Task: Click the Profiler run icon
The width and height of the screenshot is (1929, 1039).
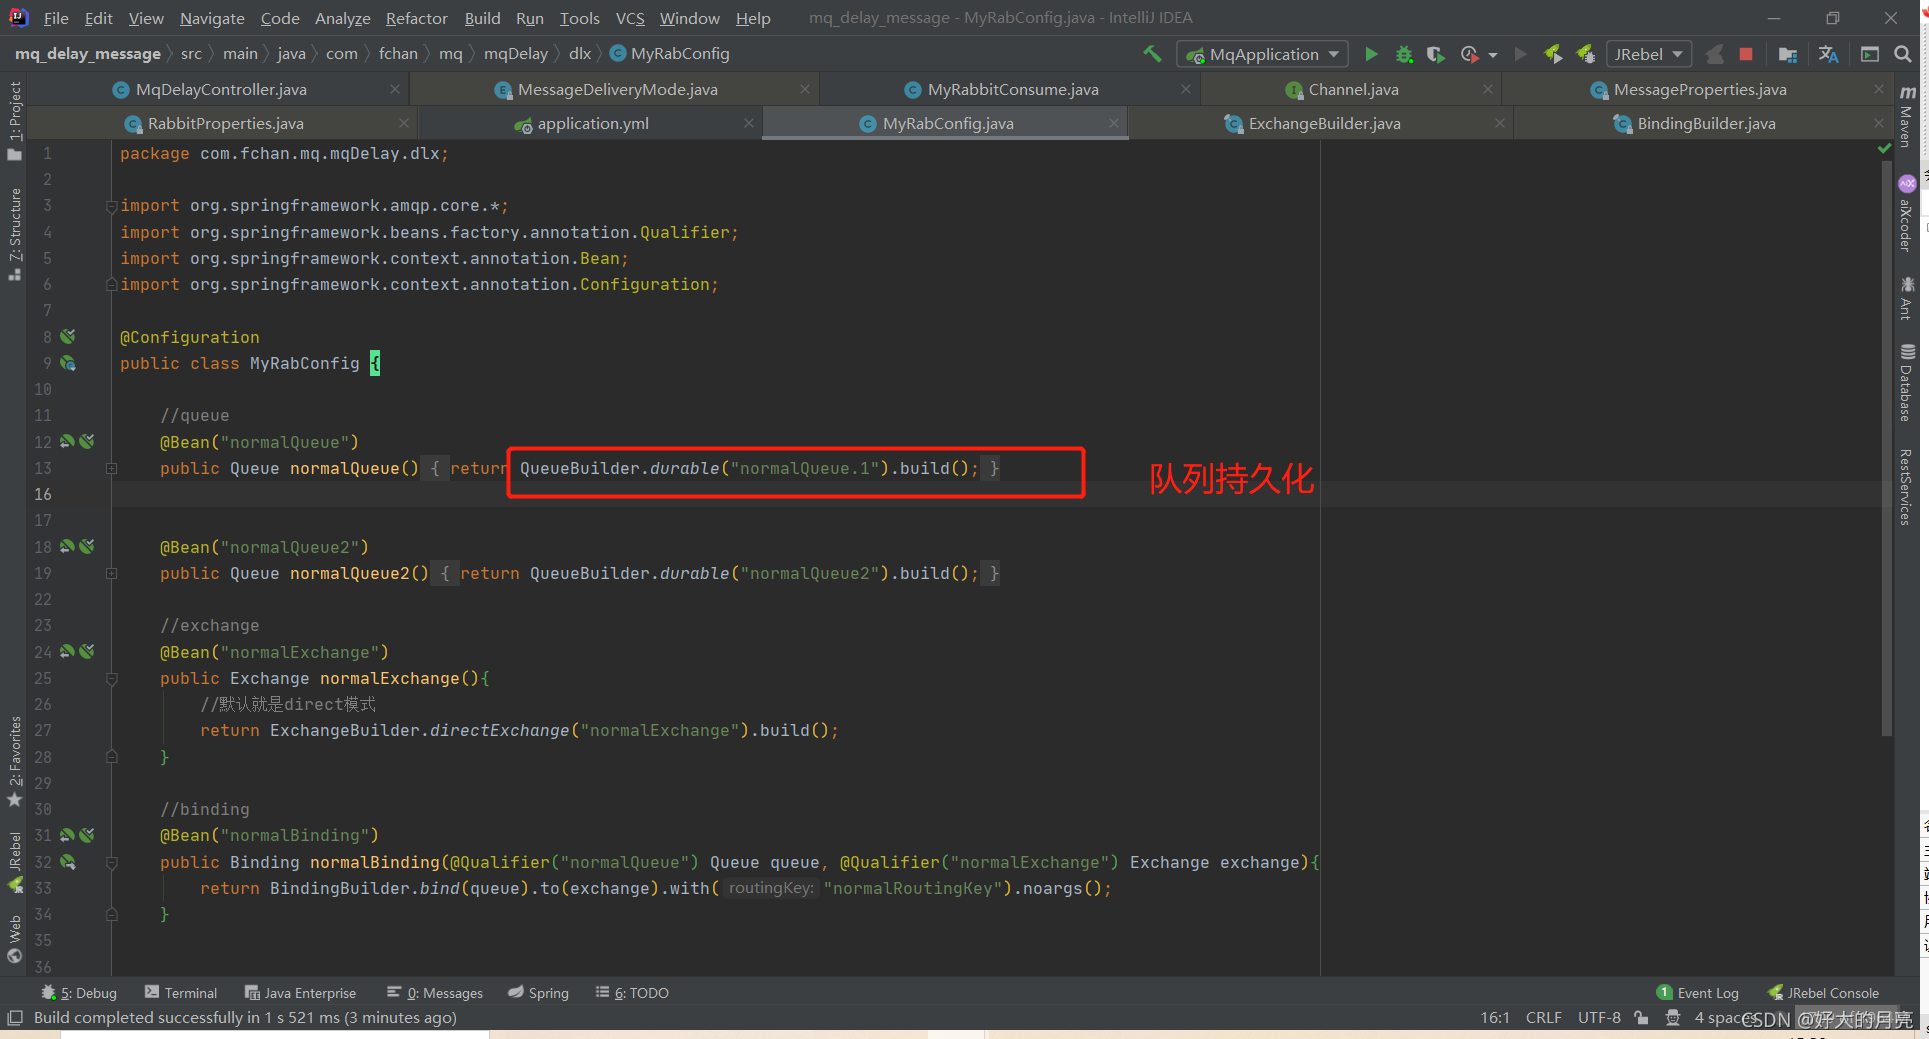Action: (1469, 54)
